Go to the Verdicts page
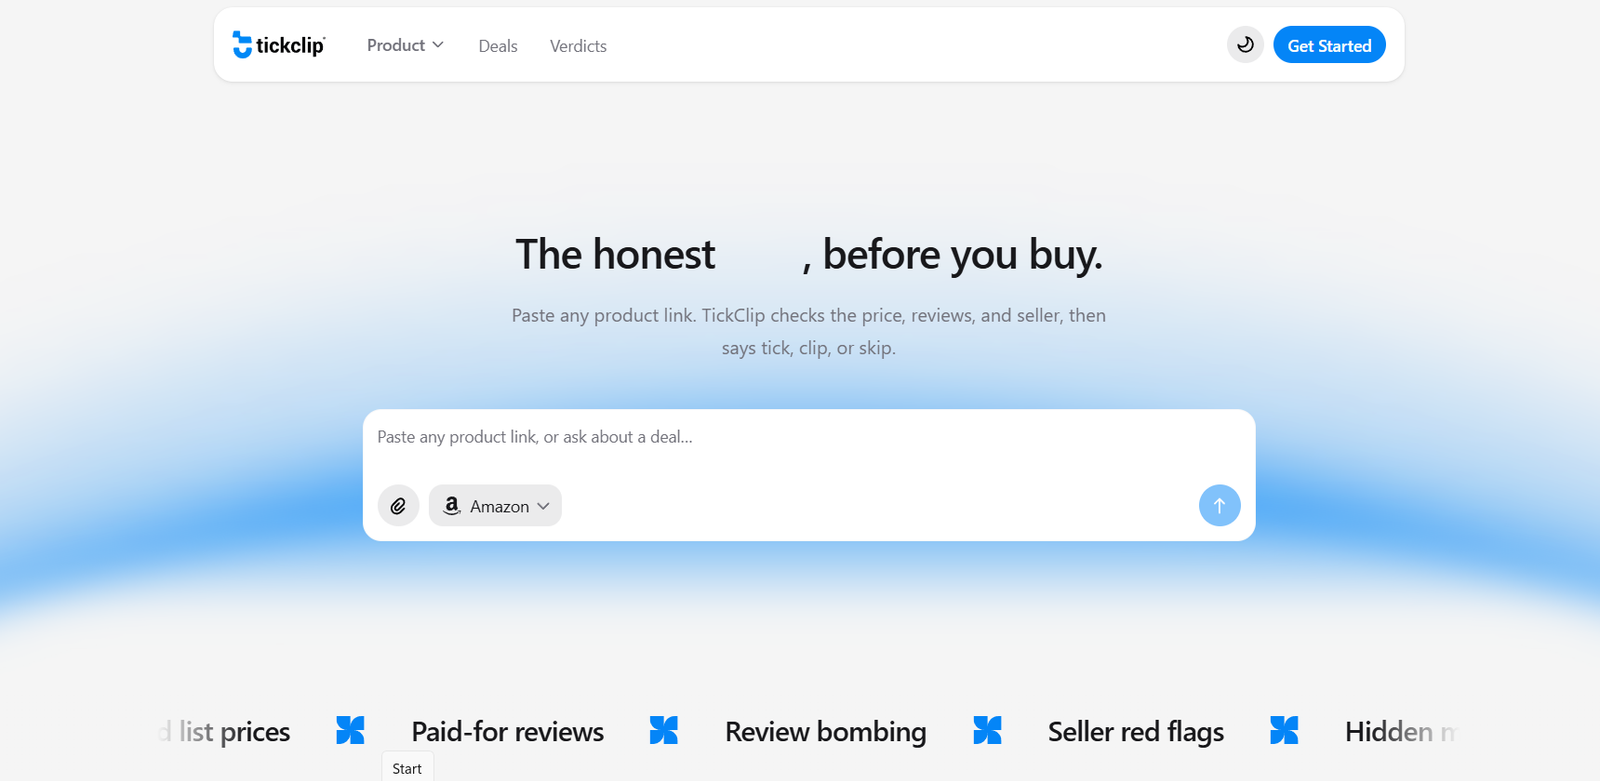 [578, 46]
